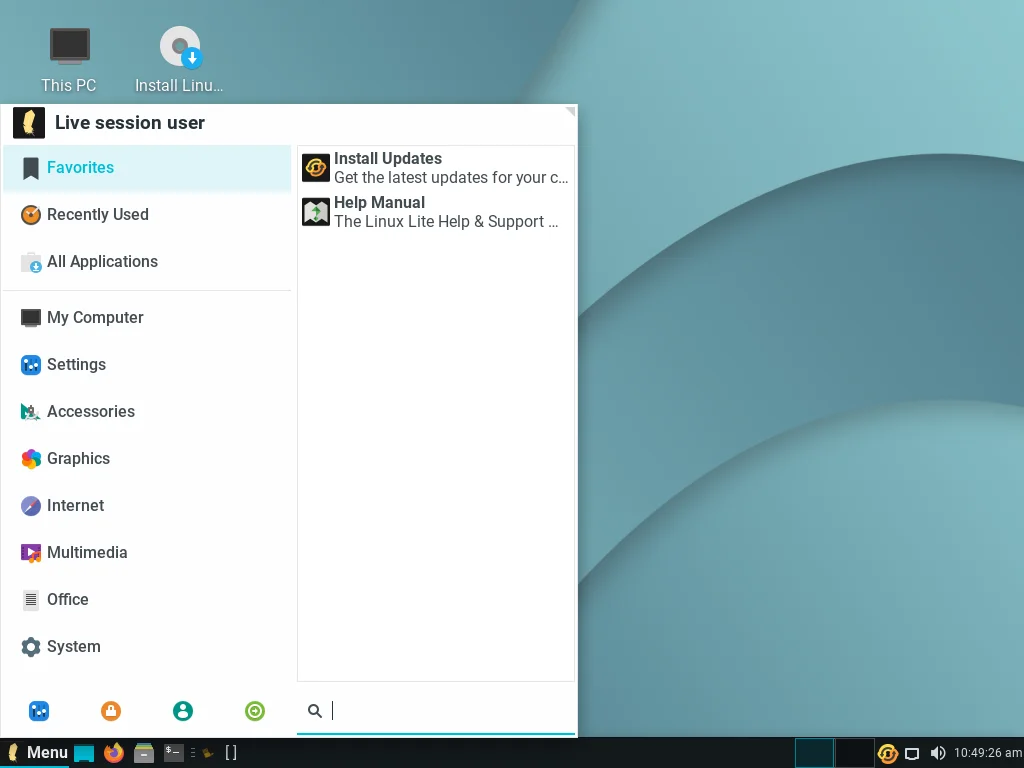
Task: Open the Accessories category
Action: [x=147, y=411]
